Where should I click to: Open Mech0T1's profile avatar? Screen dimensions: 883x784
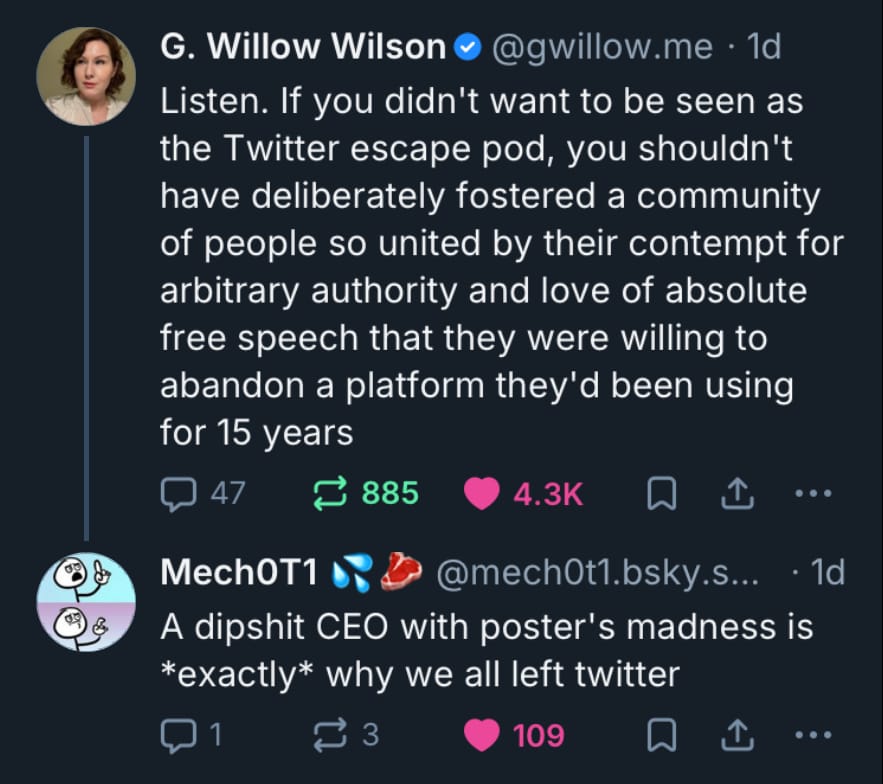coord(85,602)
